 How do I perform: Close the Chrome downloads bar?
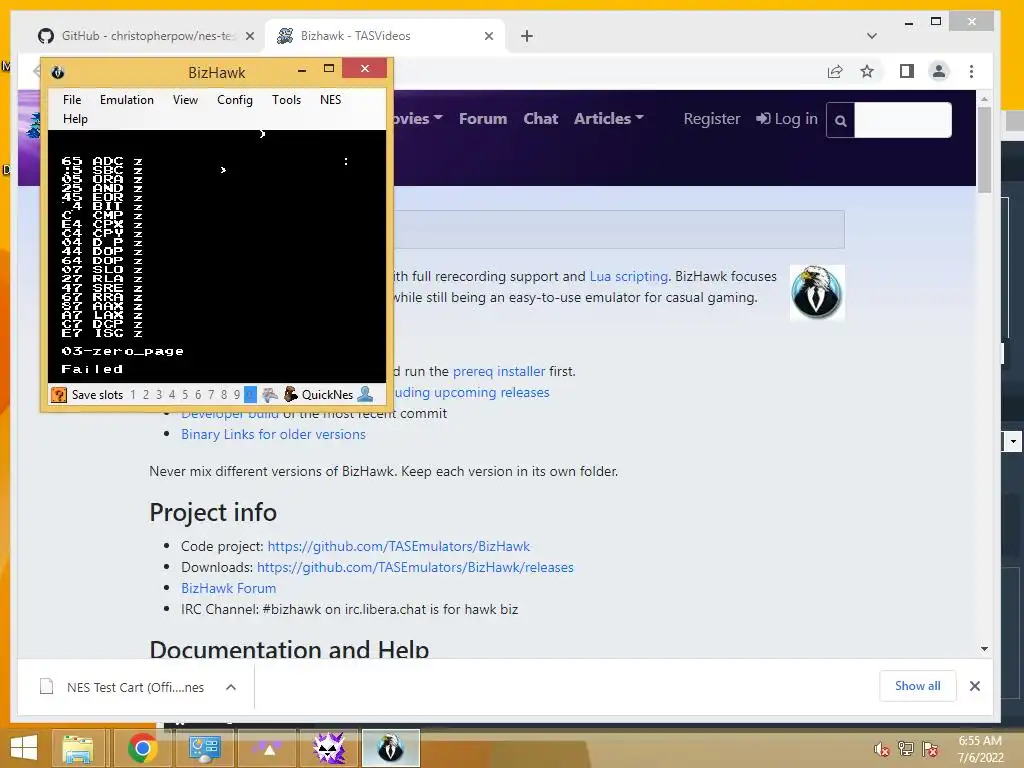(975, 686)
